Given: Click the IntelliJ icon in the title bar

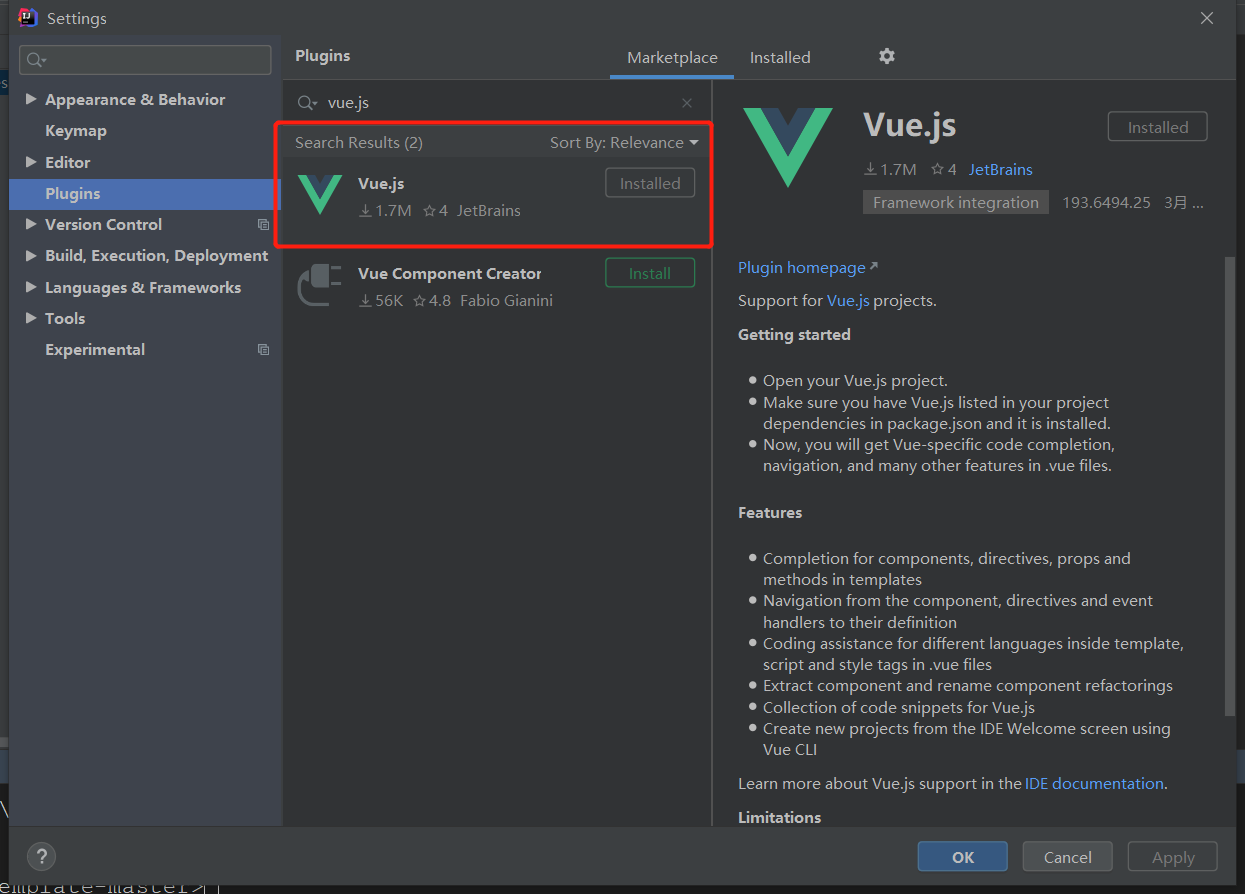Looking at the screenshot, I should [28, 18].
